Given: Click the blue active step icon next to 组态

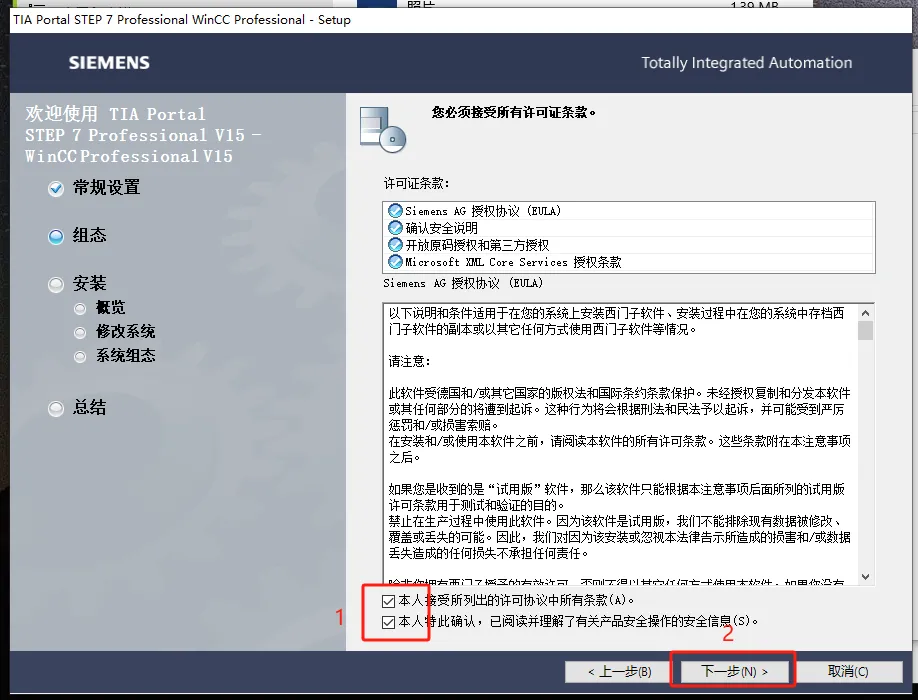Looking at the screenshot, I should (56, 236).
